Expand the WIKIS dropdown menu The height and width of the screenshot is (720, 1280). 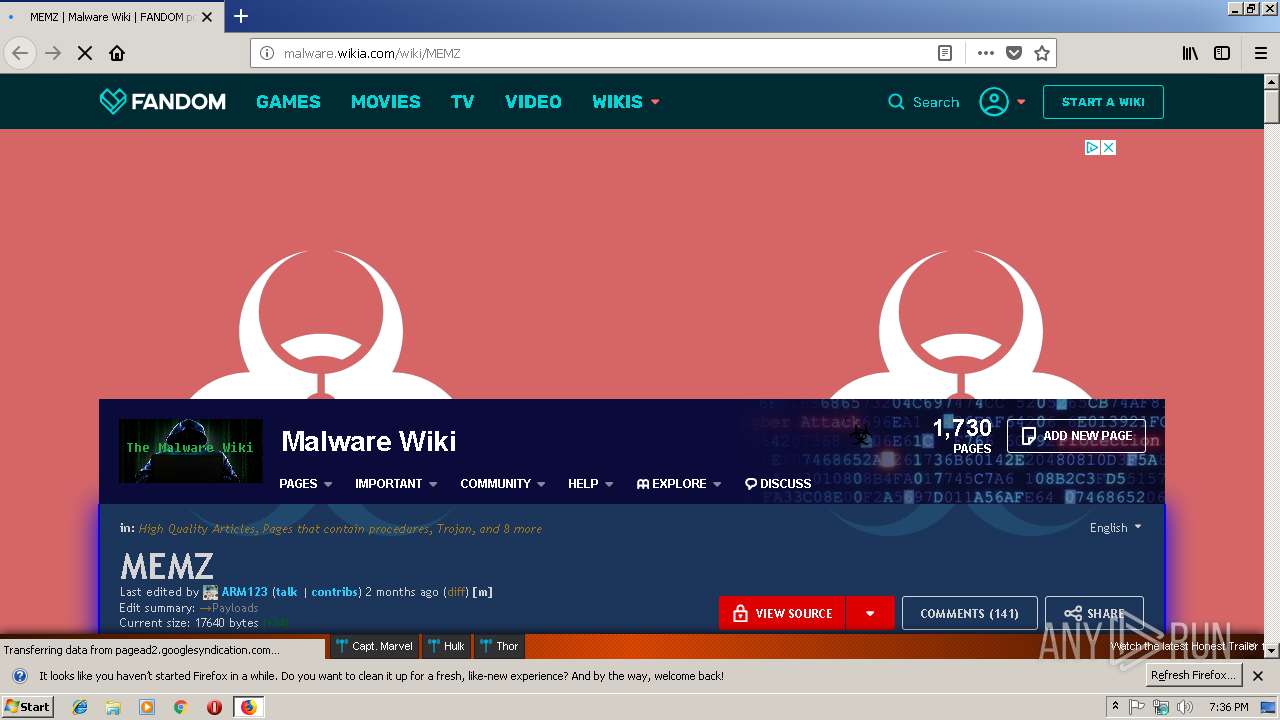coord(626,101)
